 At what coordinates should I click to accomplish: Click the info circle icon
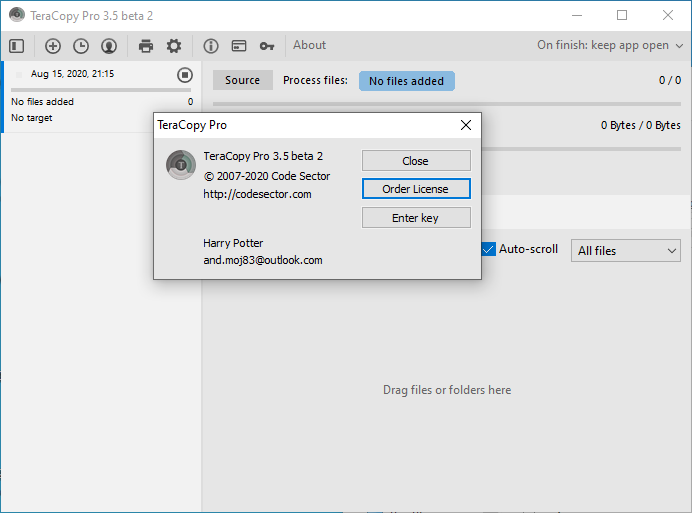click(x=211, y=46)
